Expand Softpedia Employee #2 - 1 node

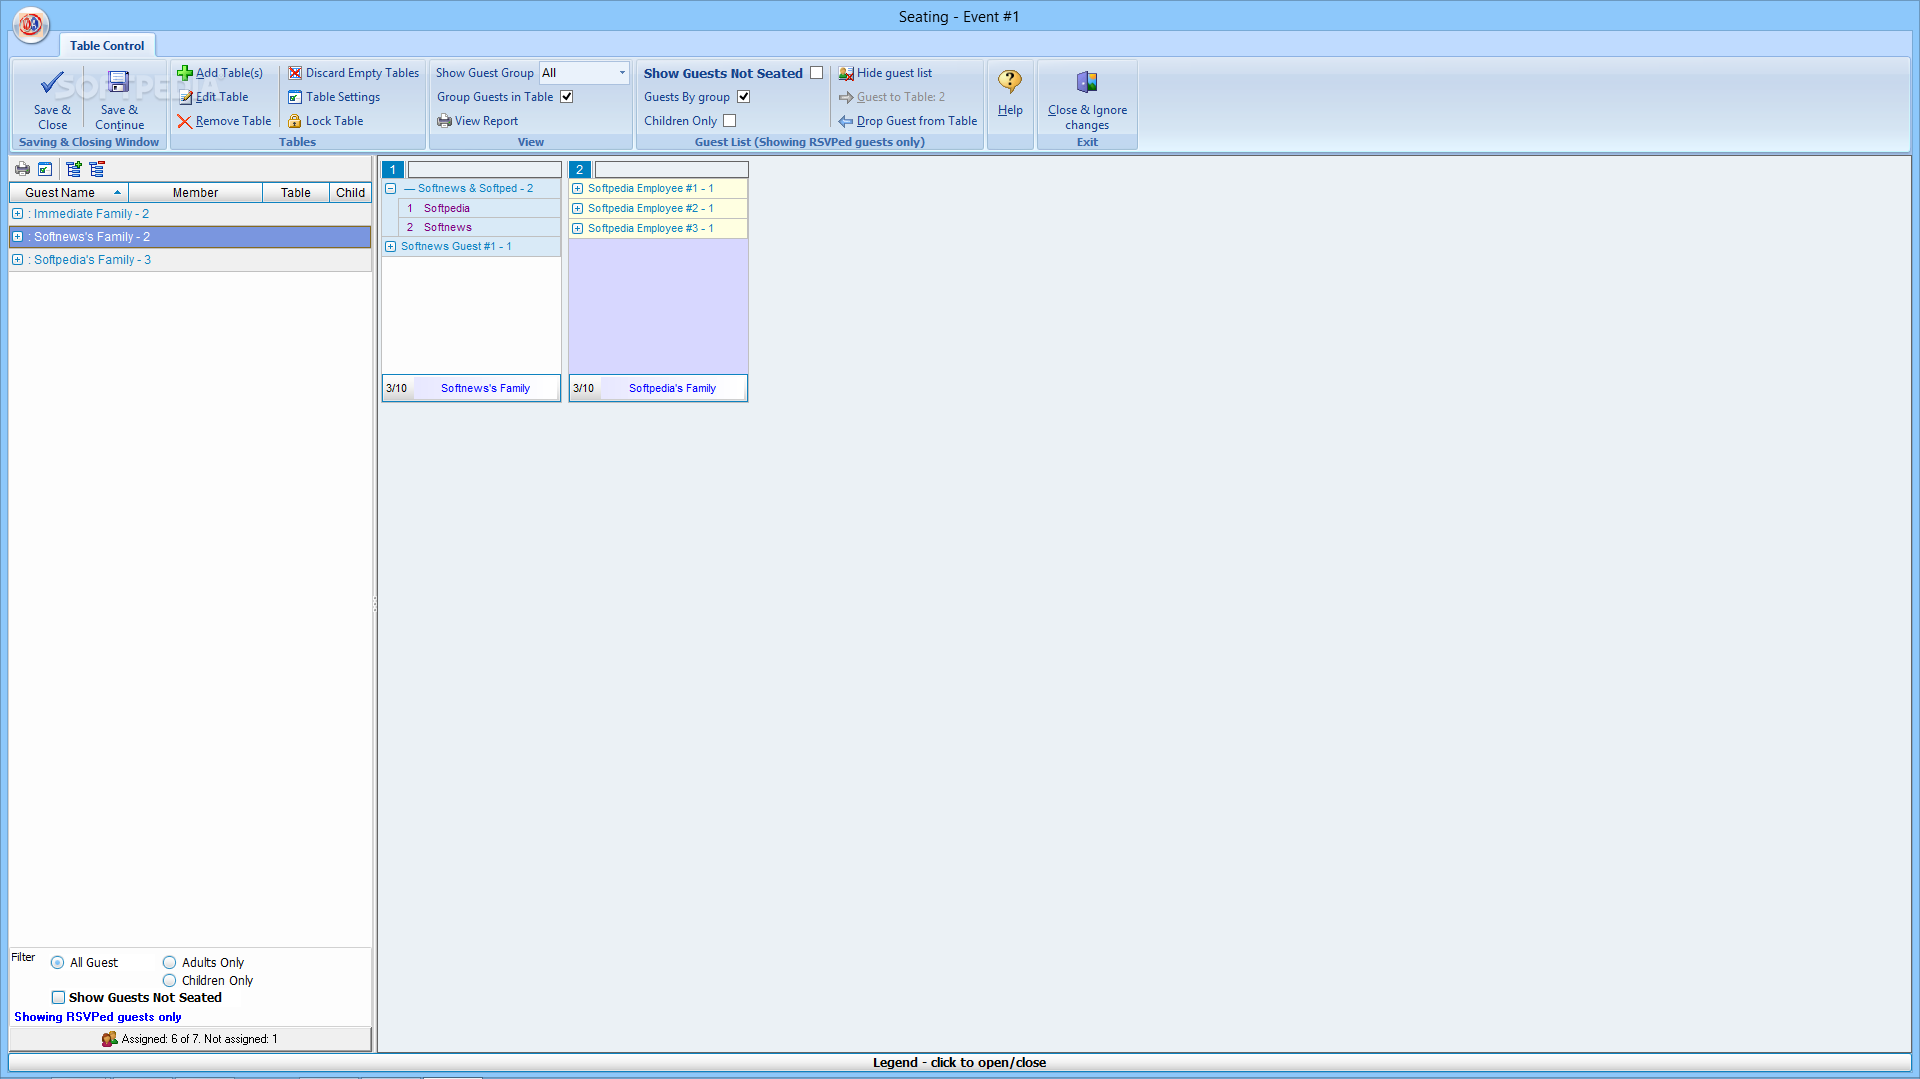point(578,208)
